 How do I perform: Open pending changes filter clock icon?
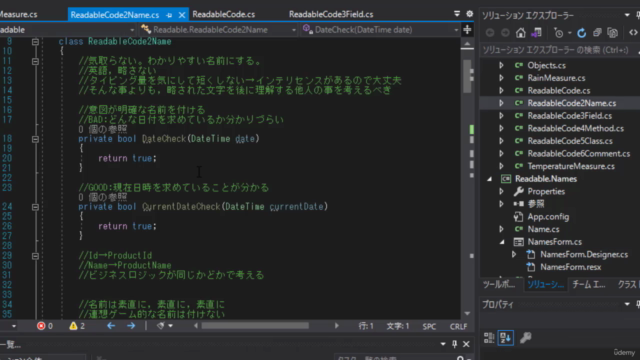558,33
